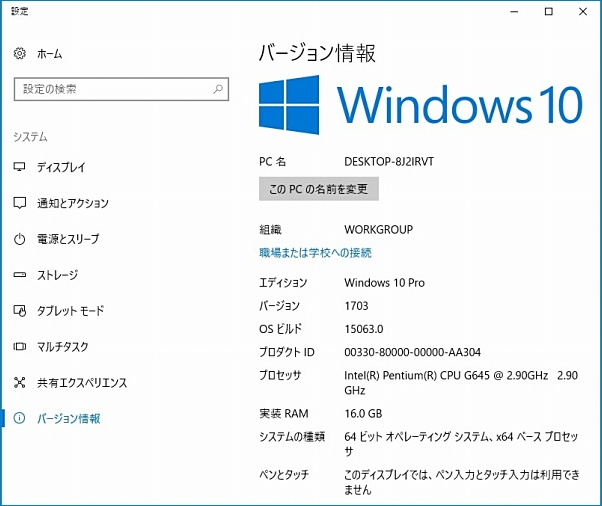Screen dimensions: 602x506
Task: Open マルチタスク settings
Action: pos(63,347)
